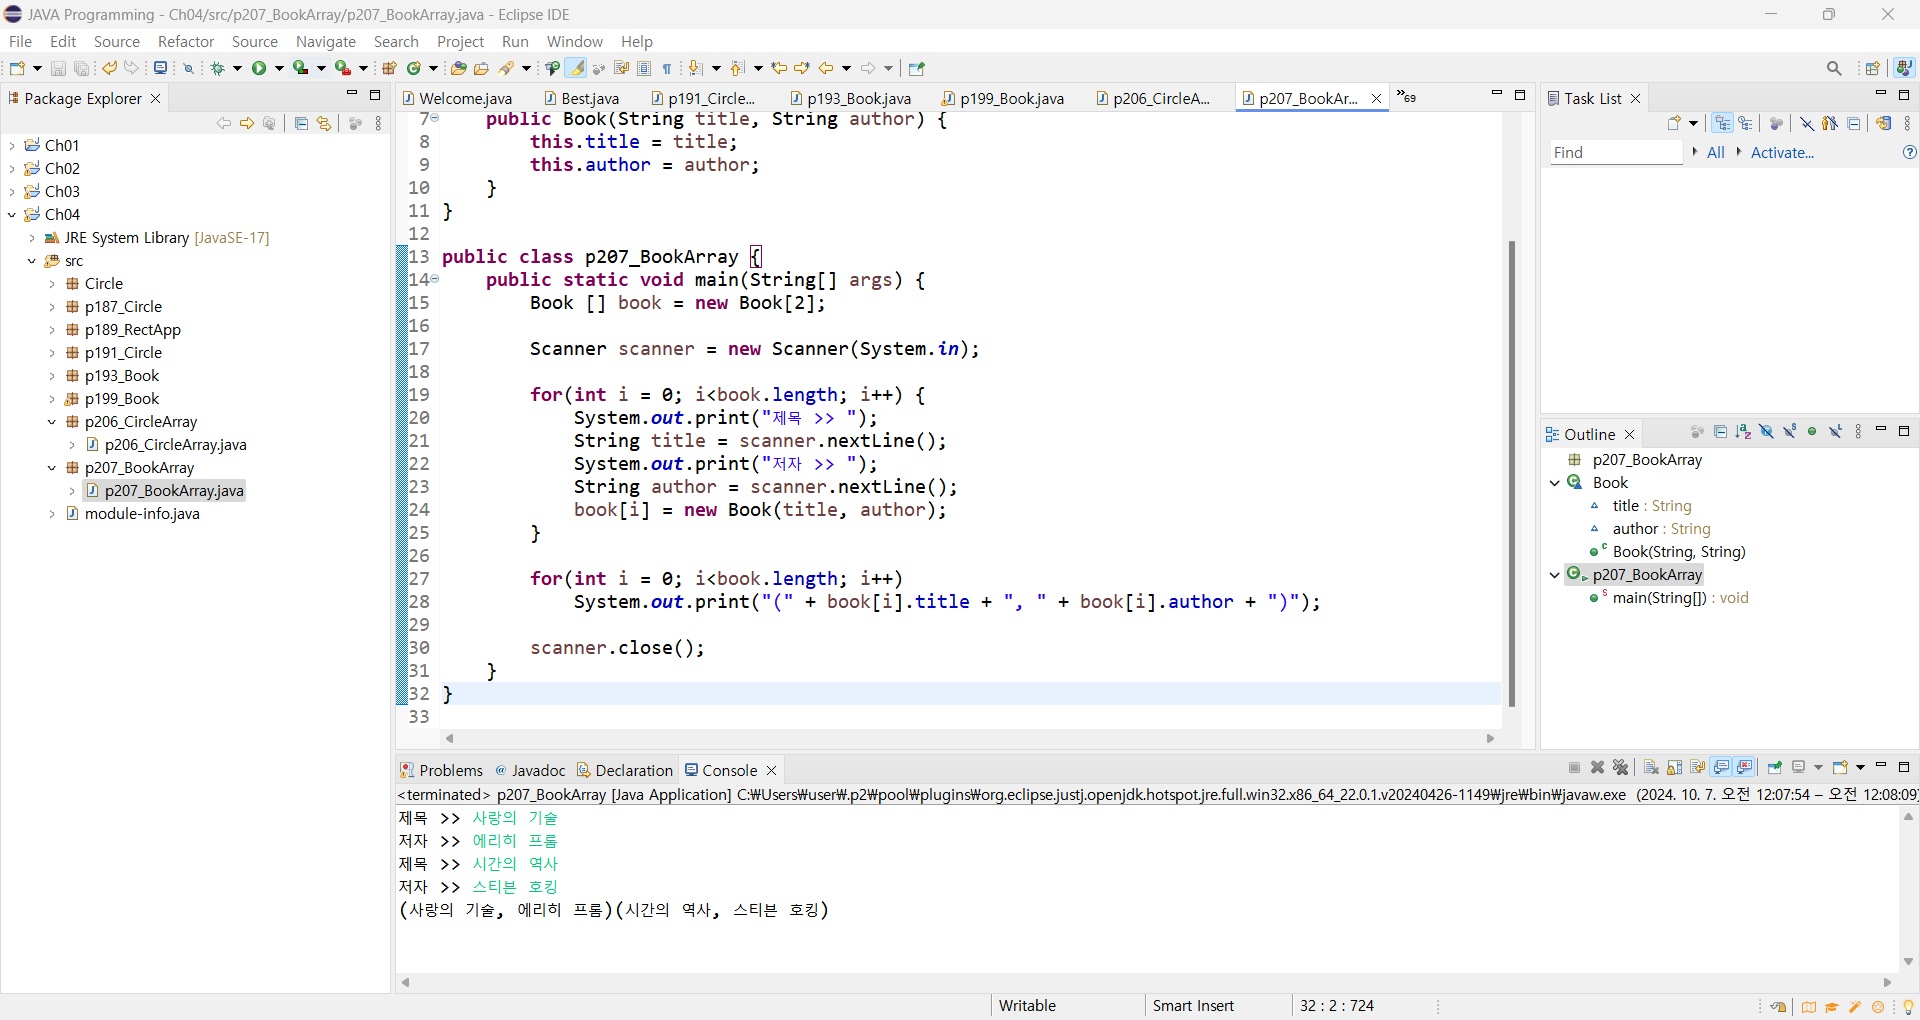
Task: Click the New file toolbar icon
Action: pyautogui.click(x=17, y=68)
